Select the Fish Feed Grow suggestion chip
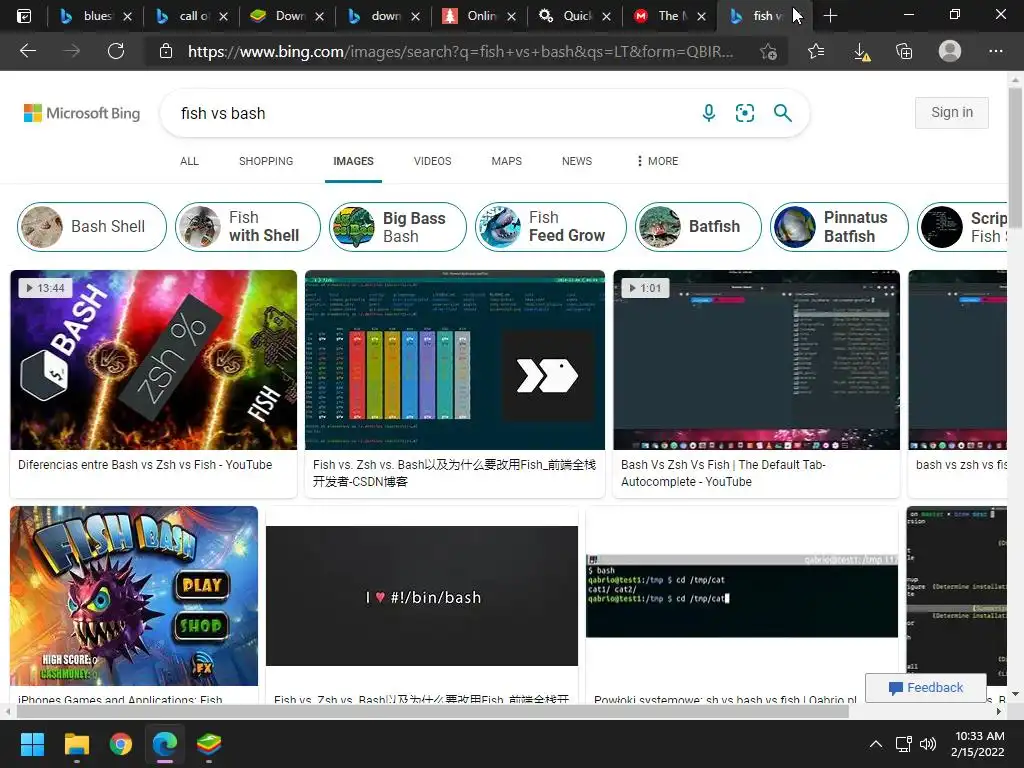The width and height of the screenshot is (1024, 768). (x=551, y=227)
